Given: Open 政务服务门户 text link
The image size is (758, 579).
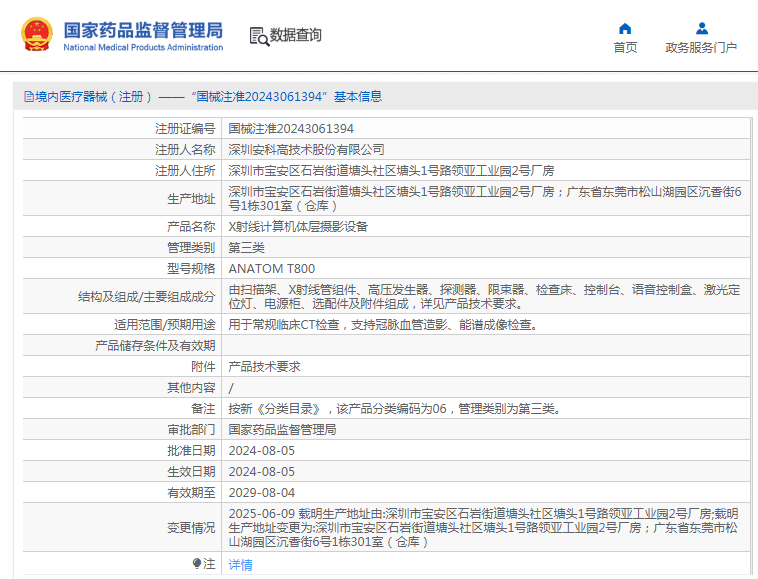Looking at the screenshot, I should pyautogui.click(x=701, y=47).
